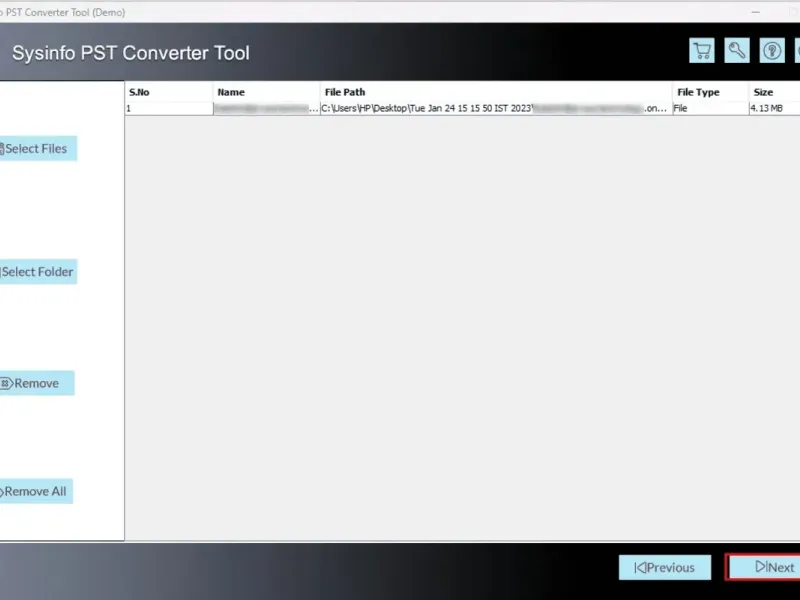The height and width of the screenshot is (600, 800).
Task: Go back with the Previous button
Action: coord(665,567)
